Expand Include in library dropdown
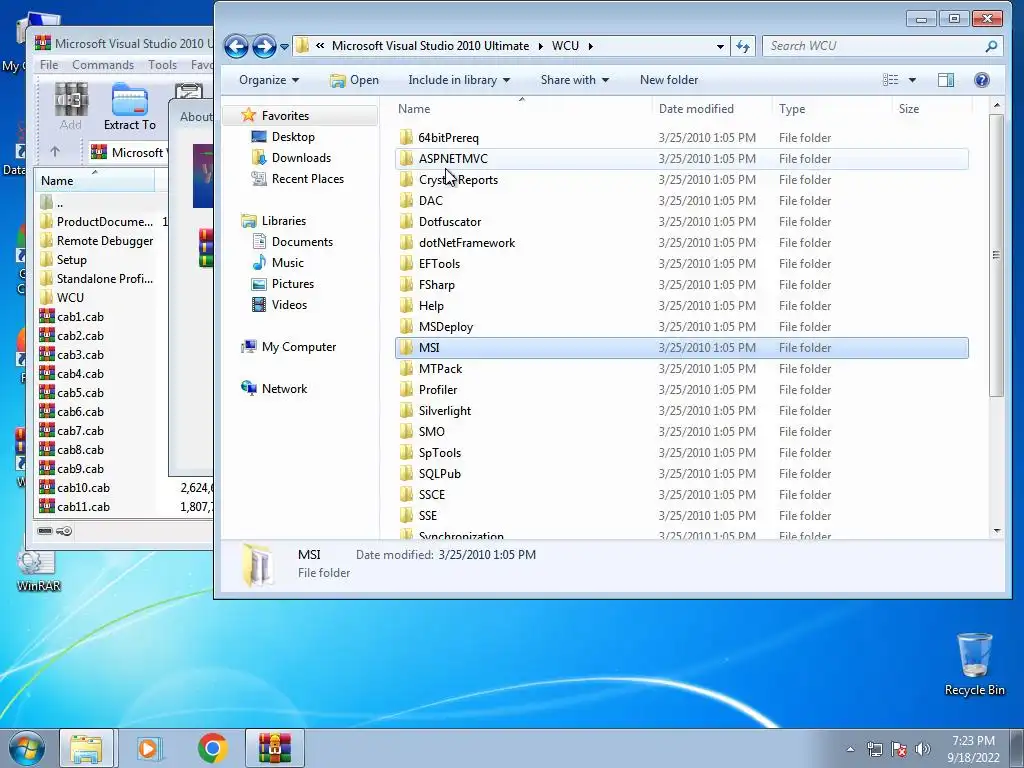Viewport: 1024px width, 768px height. (459, 80)
